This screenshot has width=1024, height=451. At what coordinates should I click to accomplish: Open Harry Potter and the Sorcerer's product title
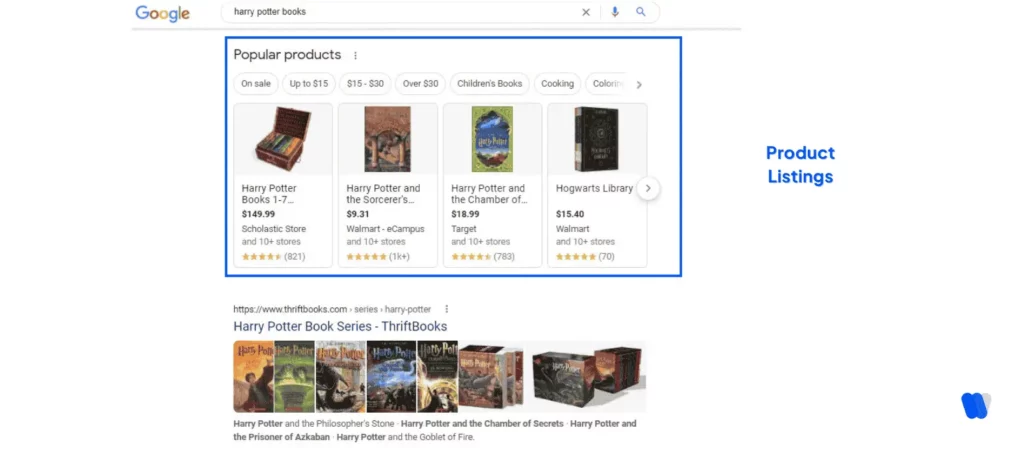[383, 194]
